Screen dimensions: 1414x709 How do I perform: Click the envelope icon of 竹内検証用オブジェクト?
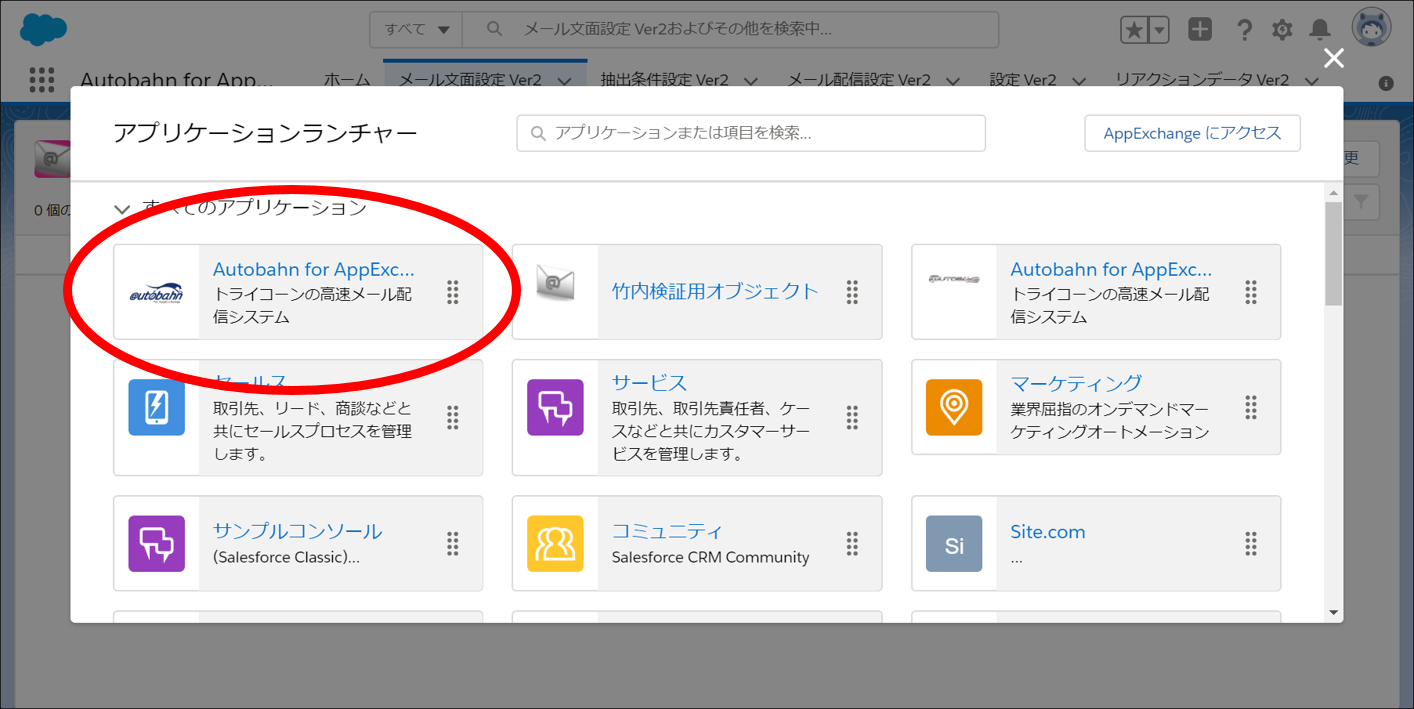tap(555, 284)
